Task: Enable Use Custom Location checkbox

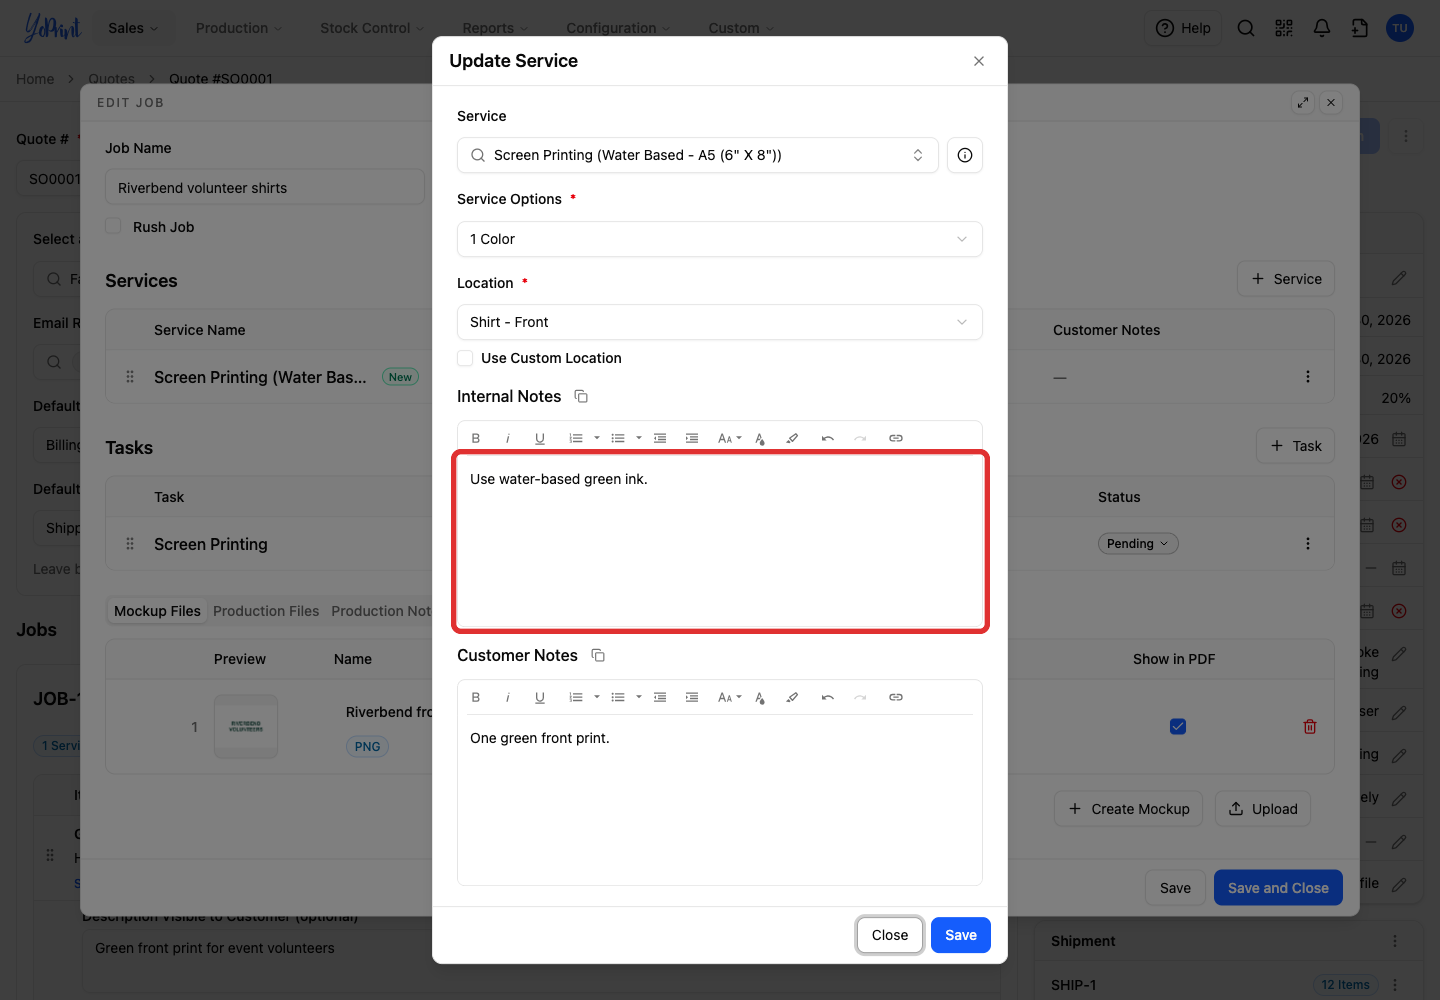Action: [465, 358]
